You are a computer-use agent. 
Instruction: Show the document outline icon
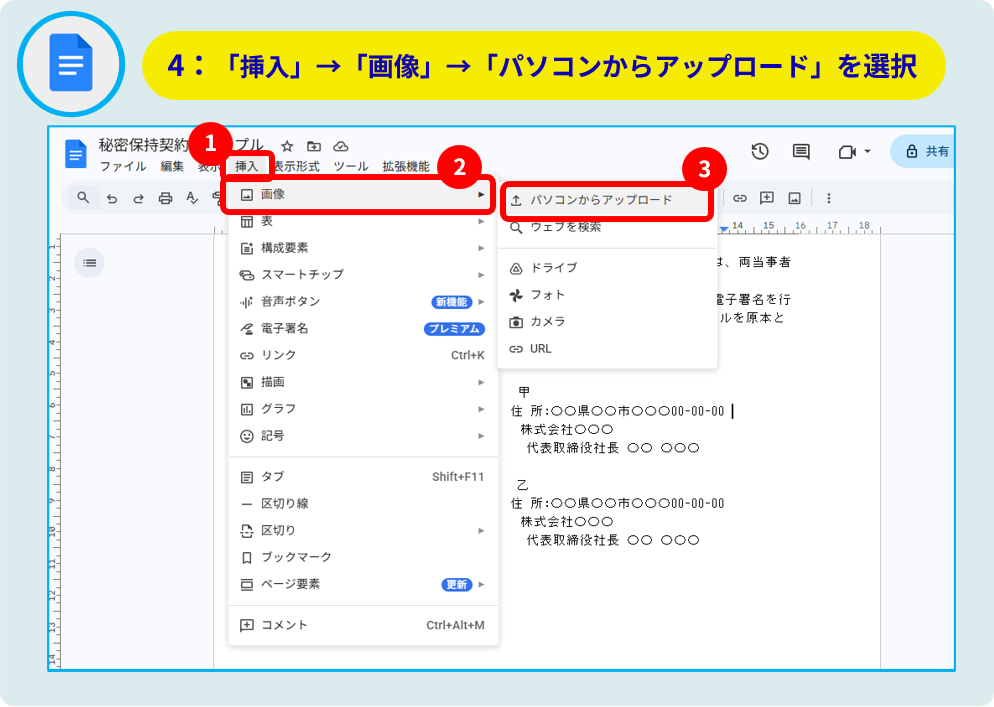pyautogui.click(x=90, y=263)
